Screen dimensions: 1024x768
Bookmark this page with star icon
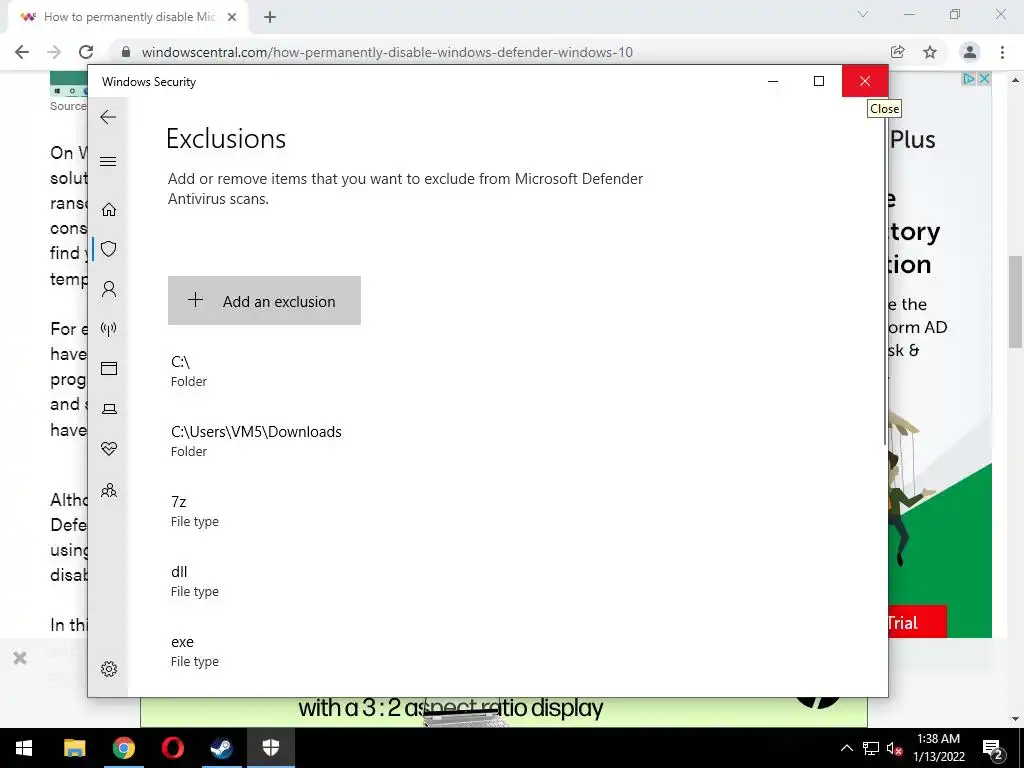[x=930, y=52]
